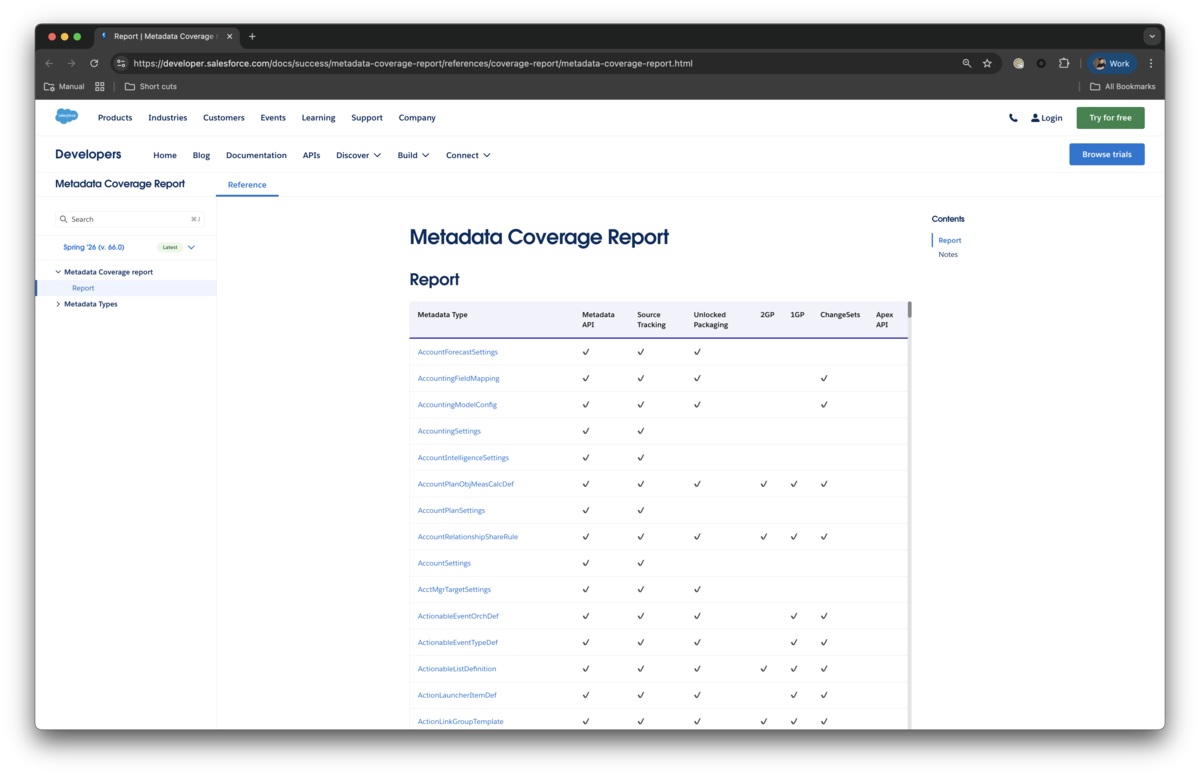This screenshot has width=1200, height=776.
Task: Click the phone contact icon
Action: (x=1013, y=118)
